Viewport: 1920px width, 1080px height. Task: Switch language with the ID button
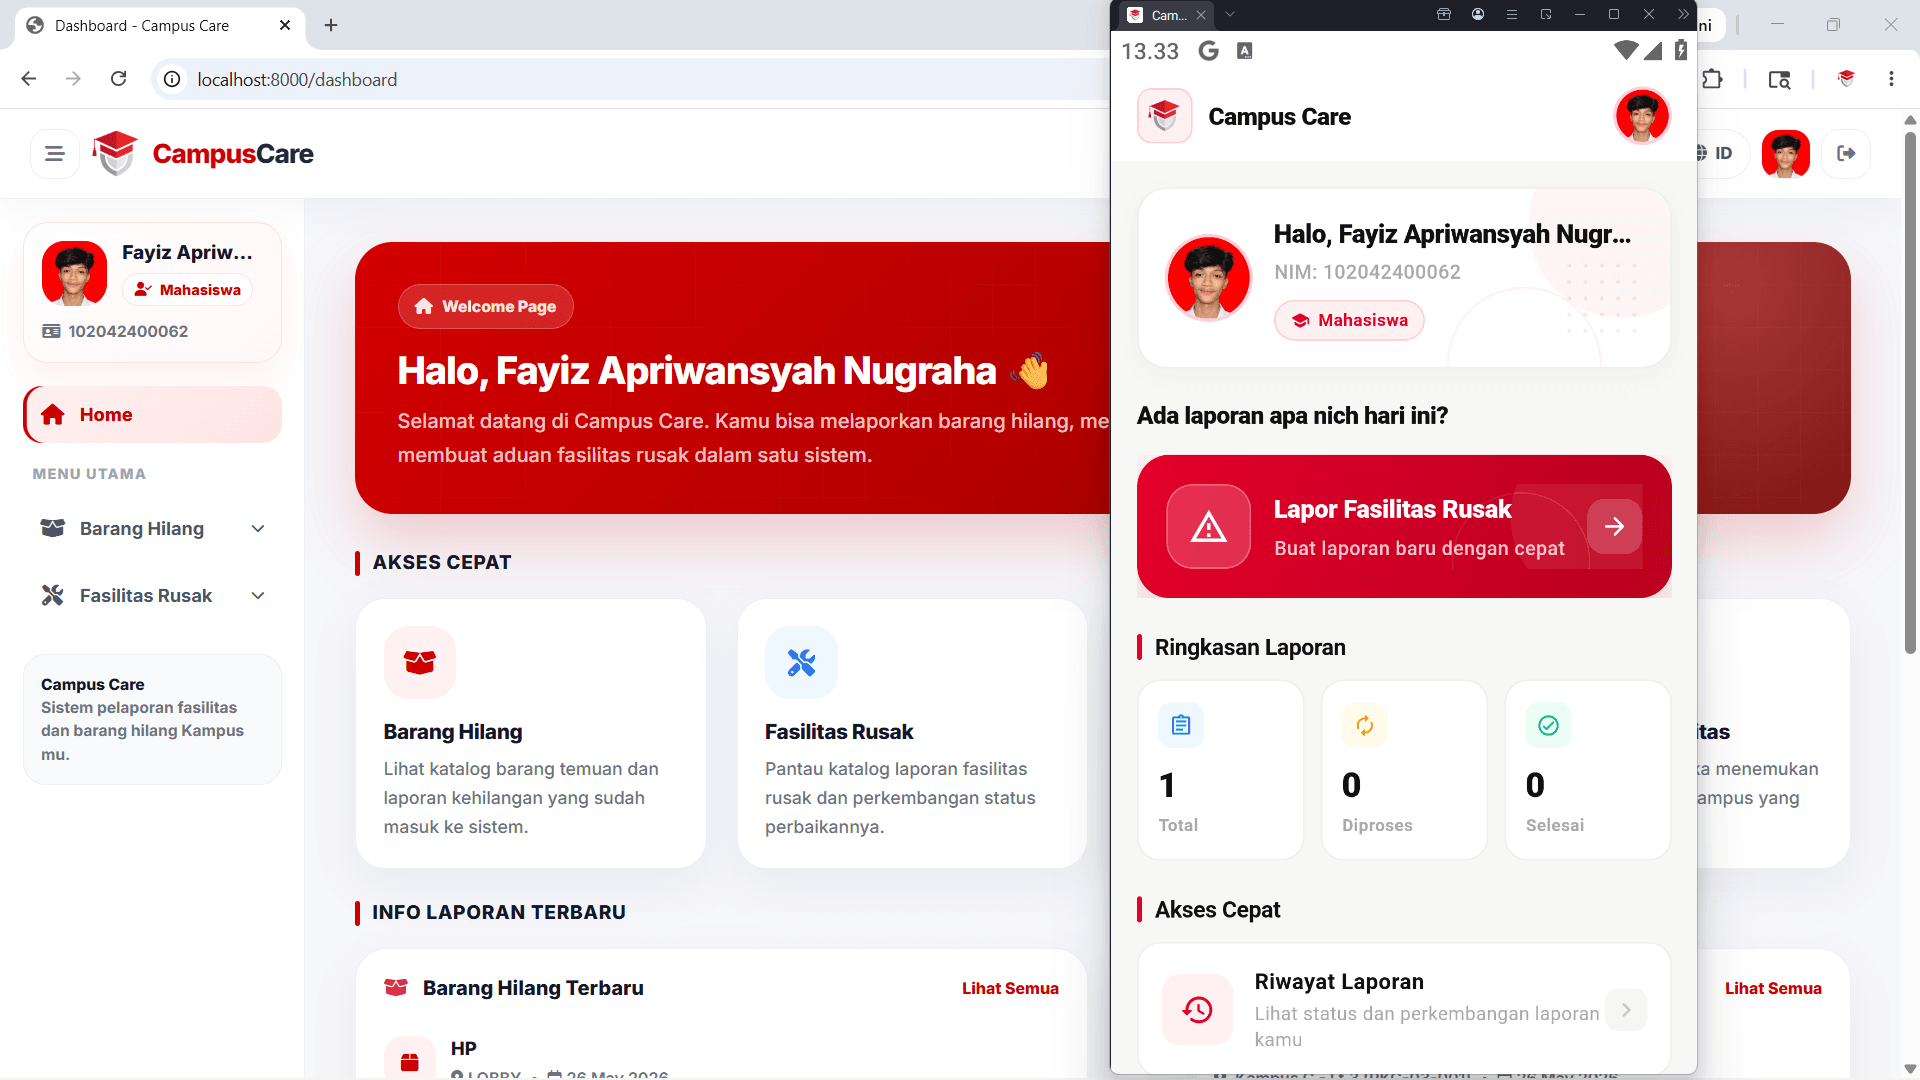click(x=1723, y=153)
